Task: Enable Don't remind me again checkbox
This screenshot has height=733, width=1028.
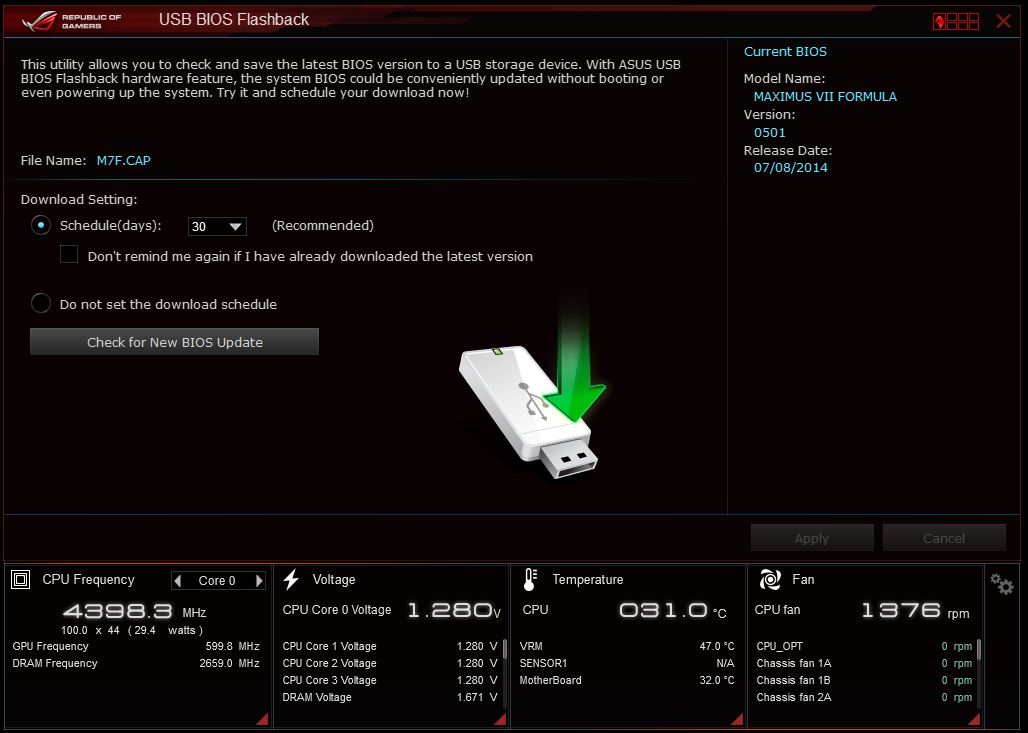Action: point(69,254)
